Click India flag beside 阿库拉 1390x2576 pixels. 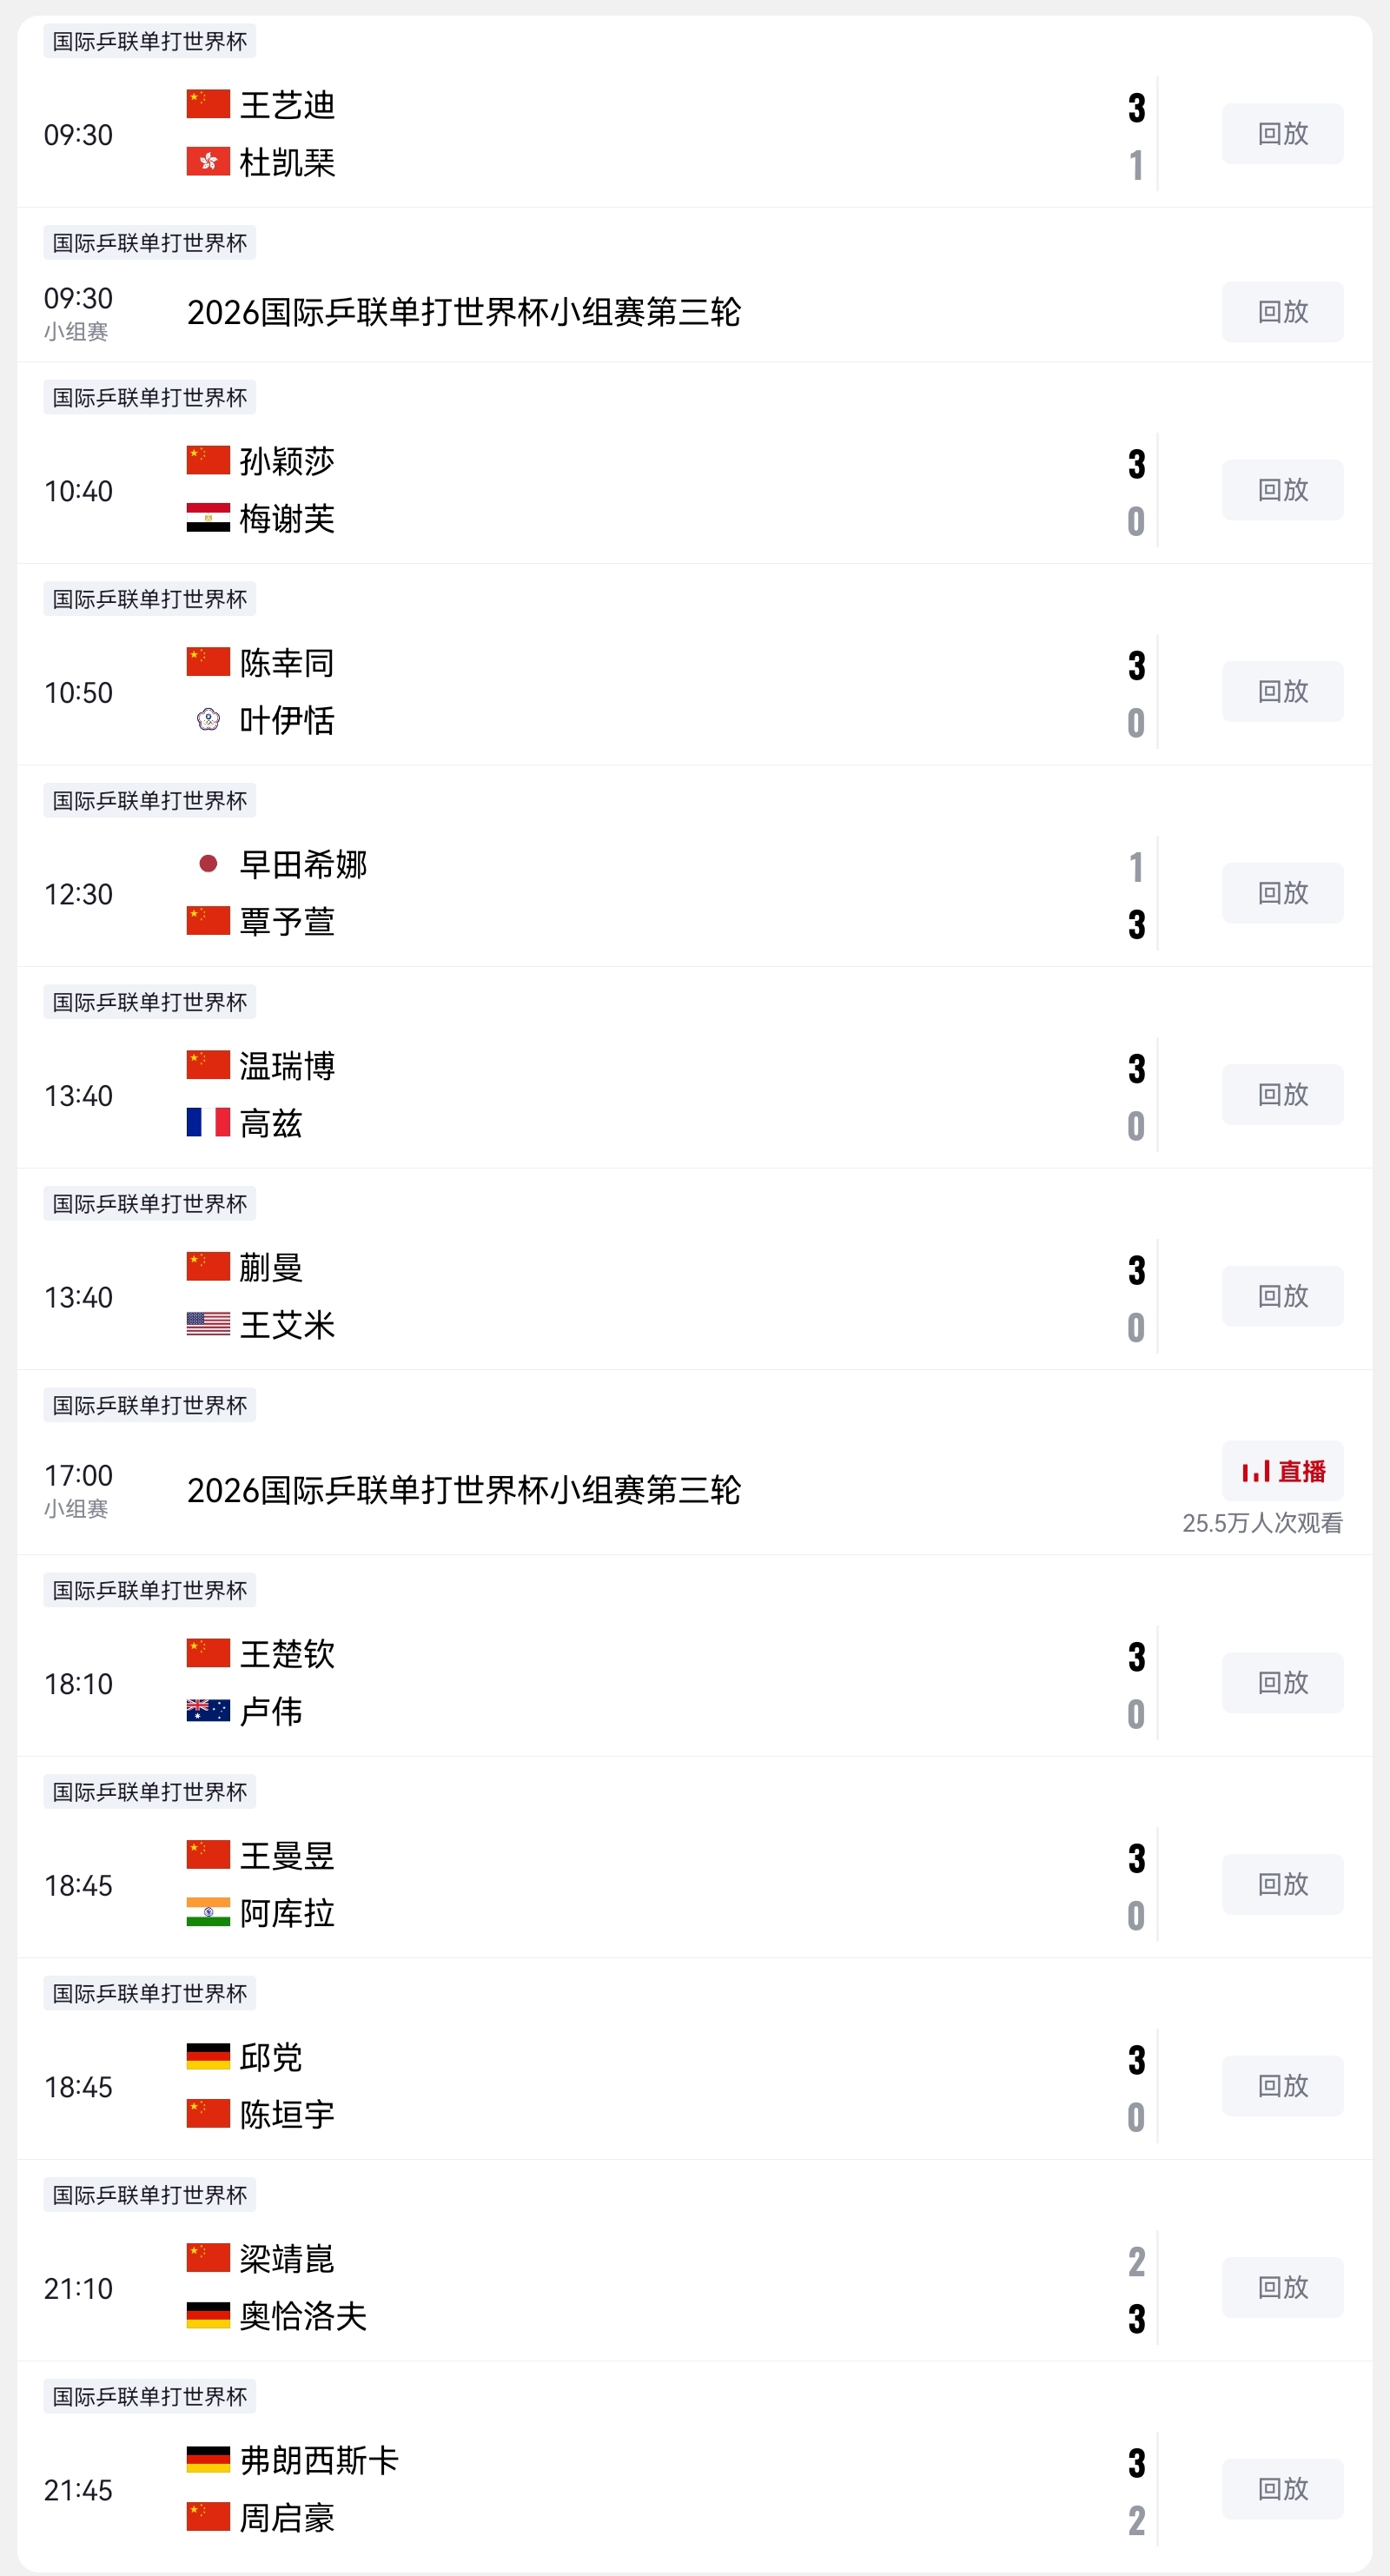[208, 1912]
